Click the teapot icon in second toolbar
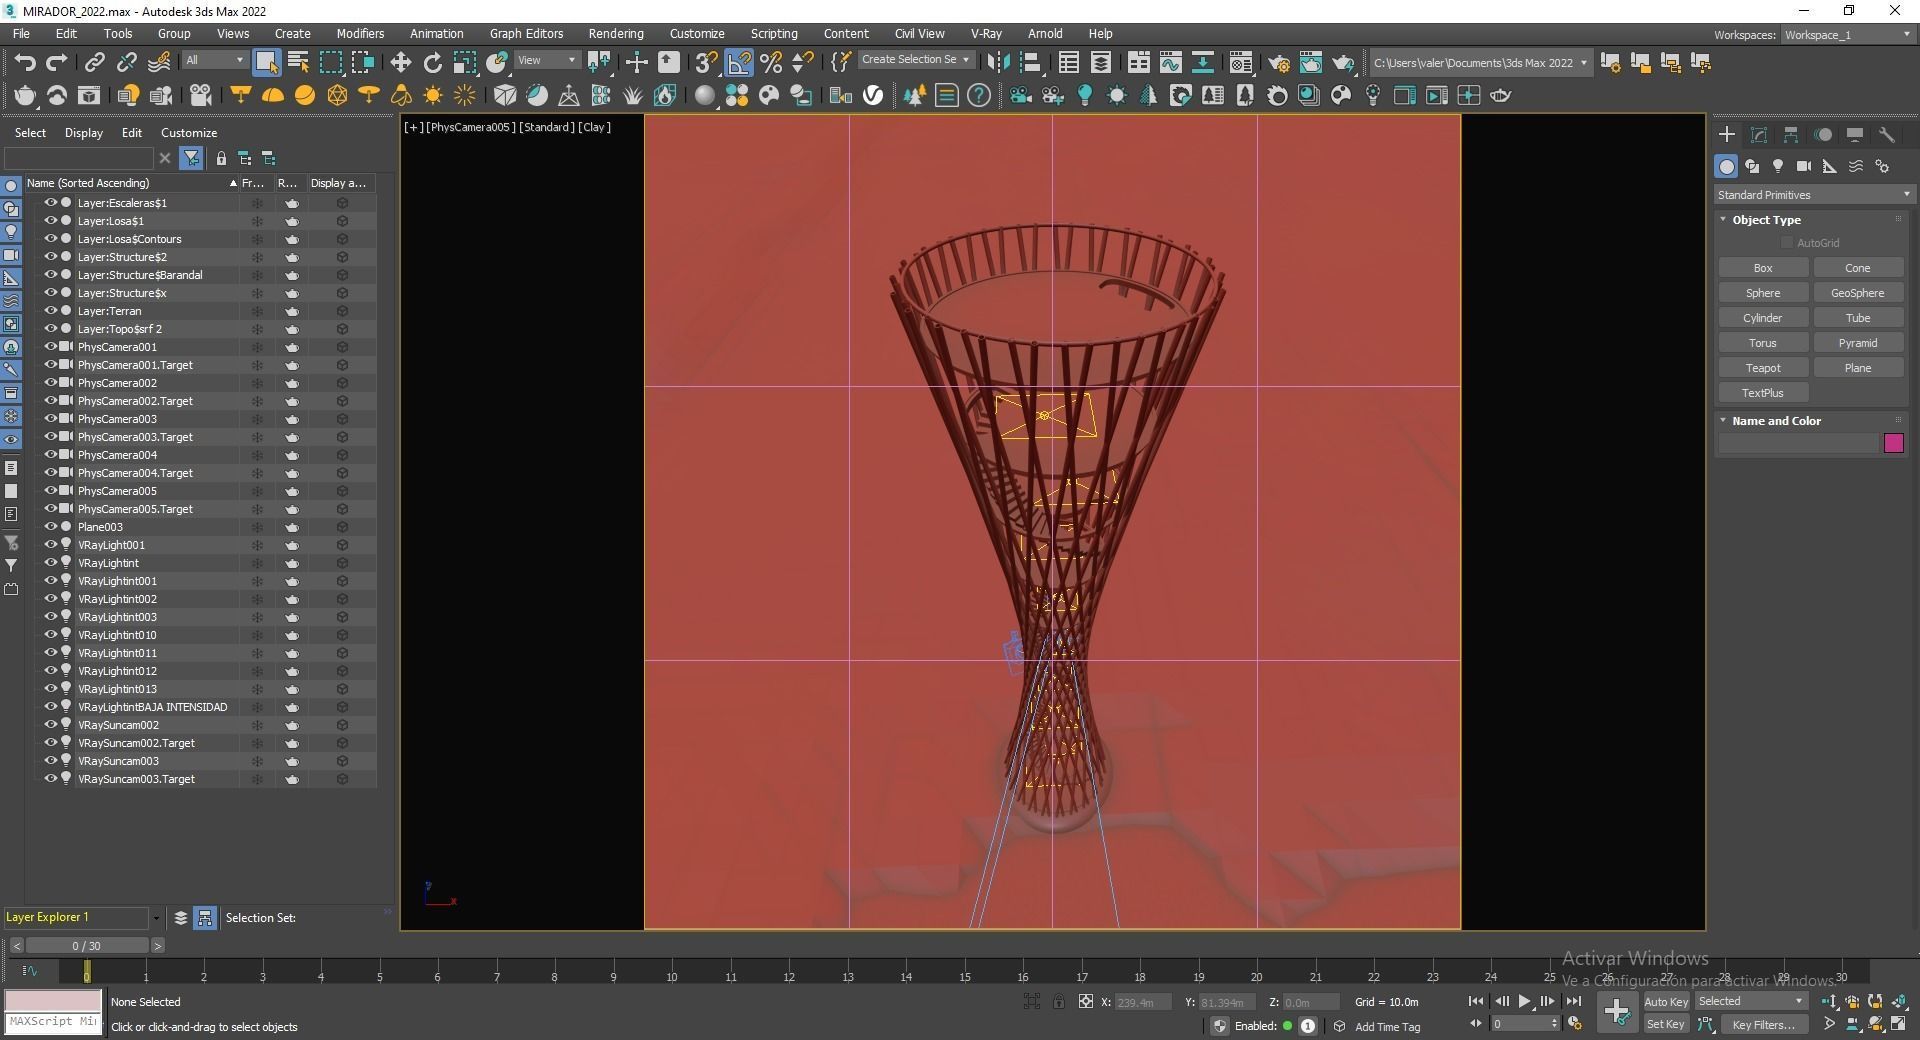Image resolution: width=1920 pixels, height=1040 pixels. 24,96
